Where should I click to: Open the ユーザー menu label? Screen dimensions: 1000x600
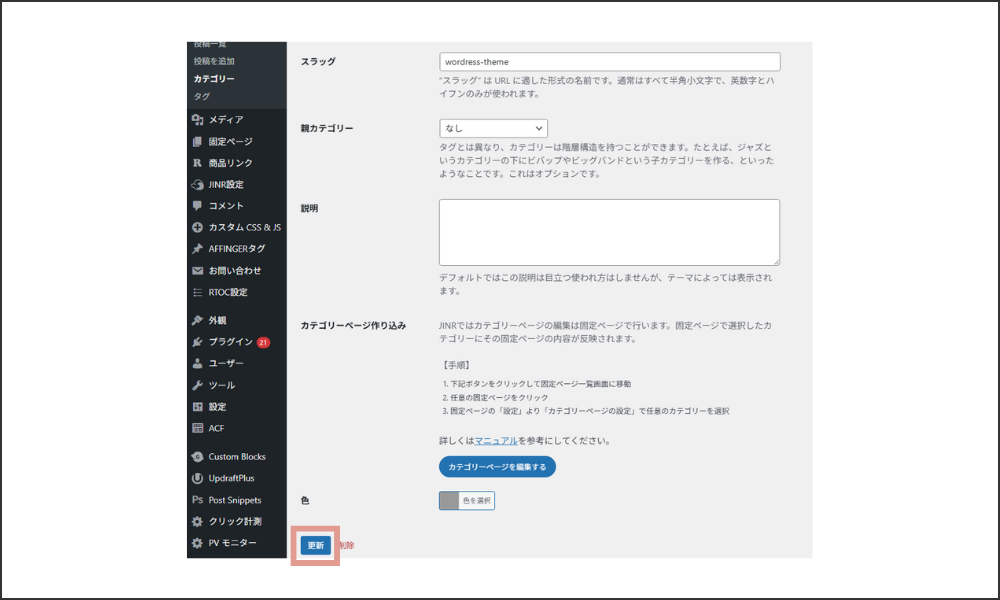226,363
